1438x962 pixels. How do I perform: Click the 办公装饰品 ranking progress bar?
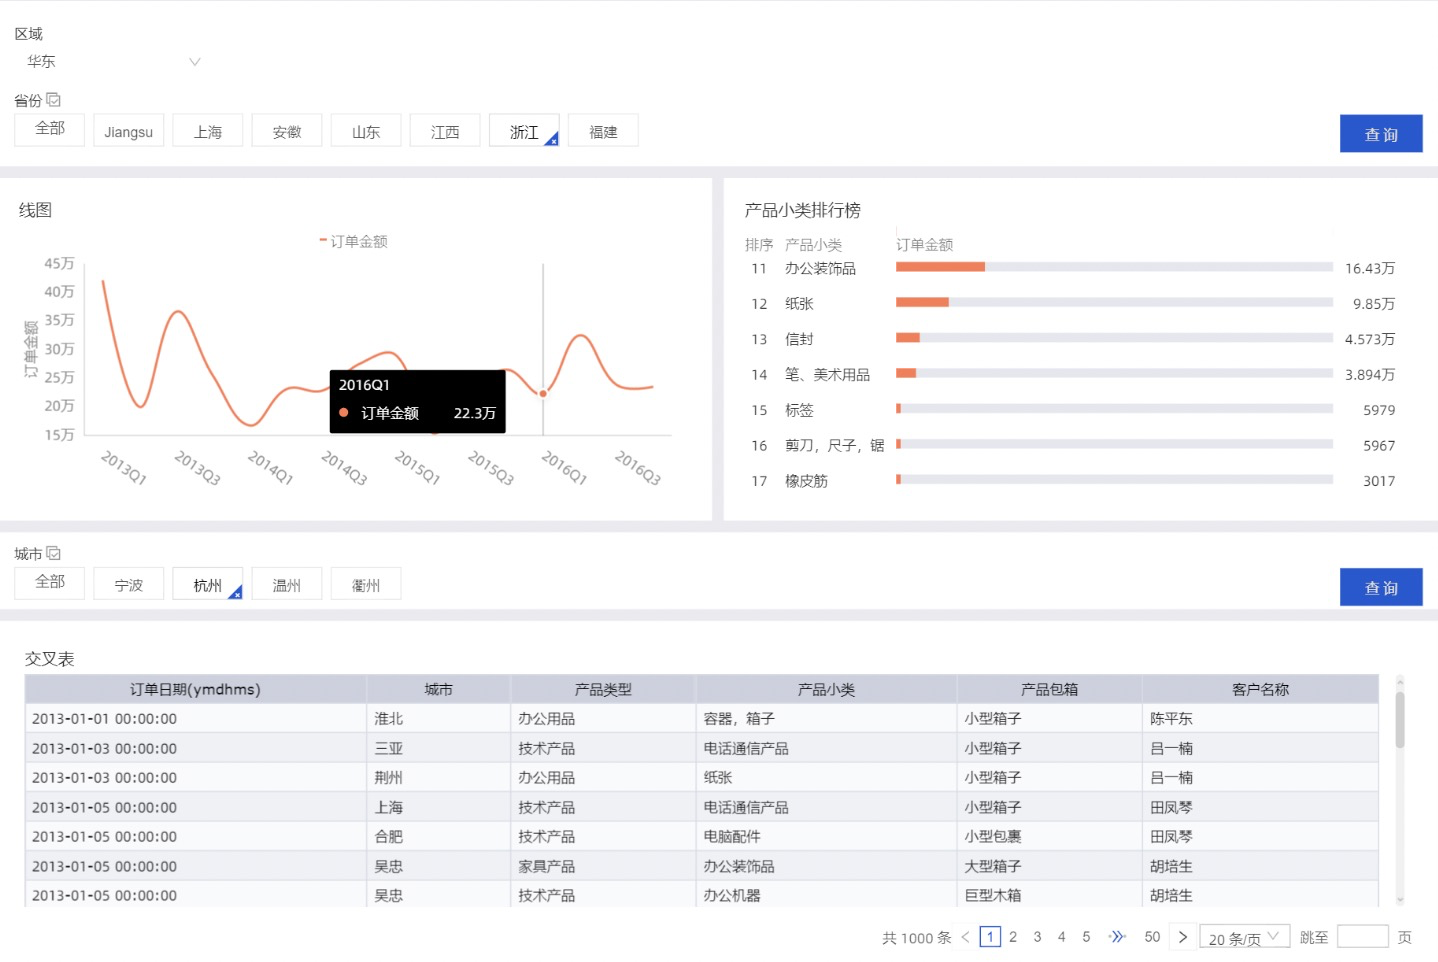click(1113, 267)
